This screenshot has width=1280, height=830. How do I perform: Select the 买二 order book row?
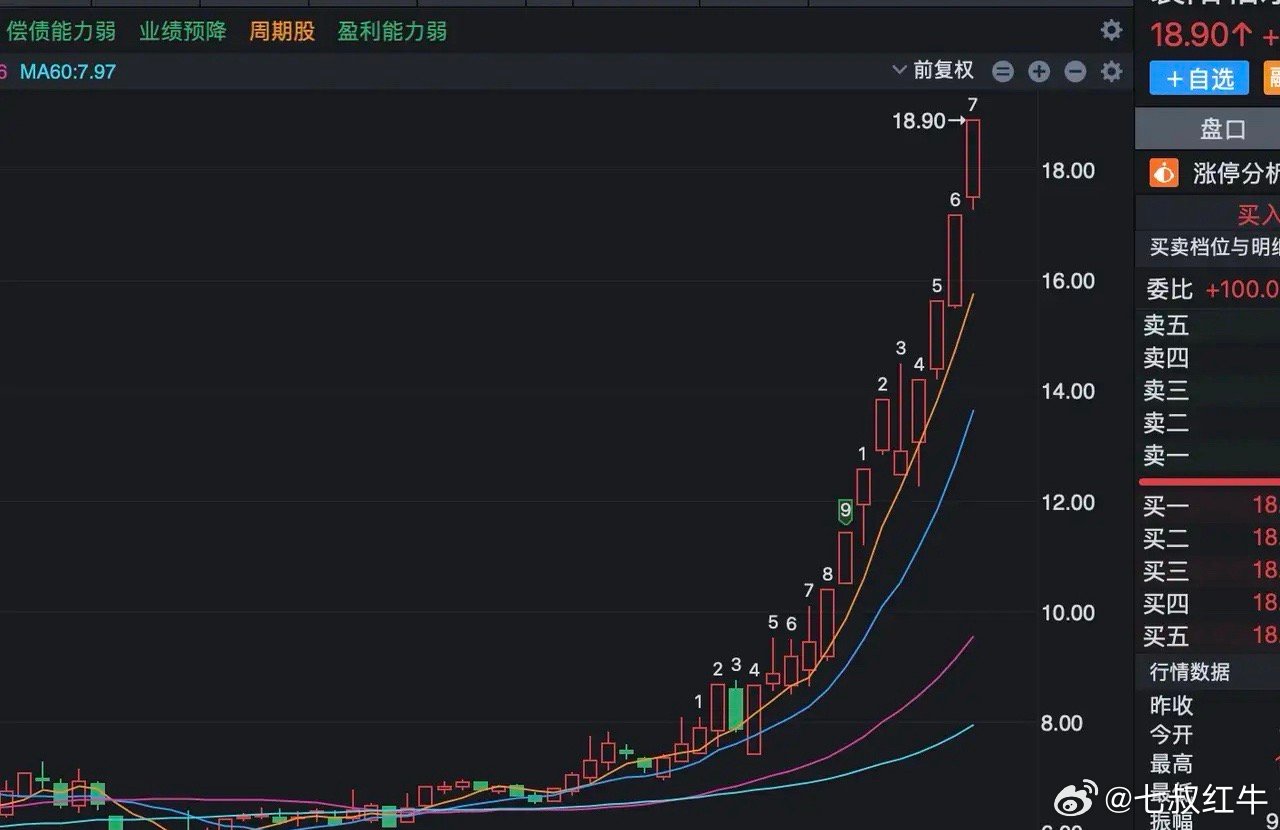click(1208, 539)
